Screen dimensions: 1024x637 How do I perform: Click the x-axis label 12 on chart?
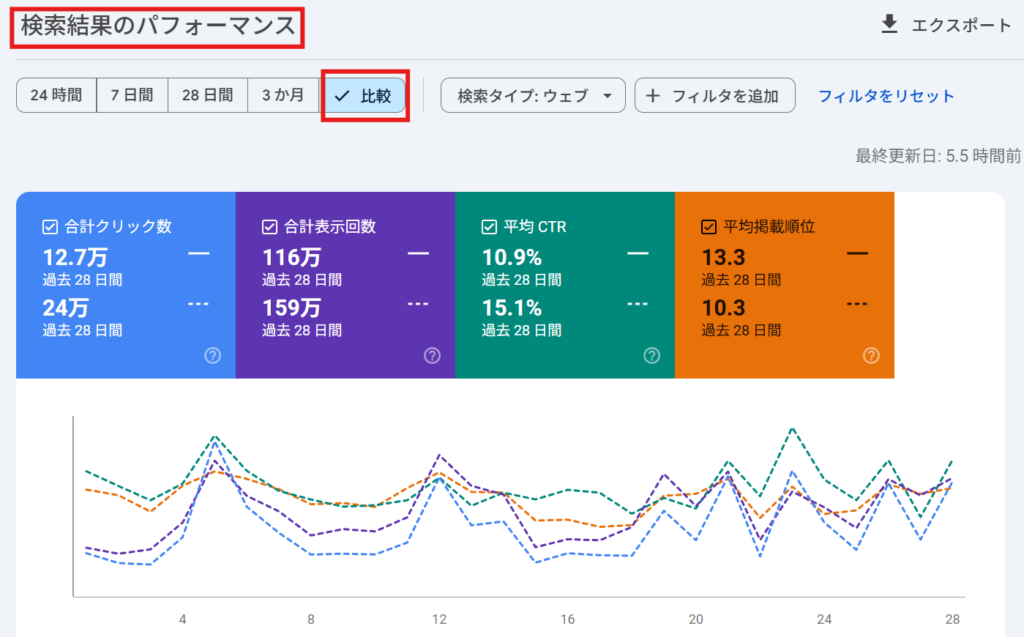(439, 619)
